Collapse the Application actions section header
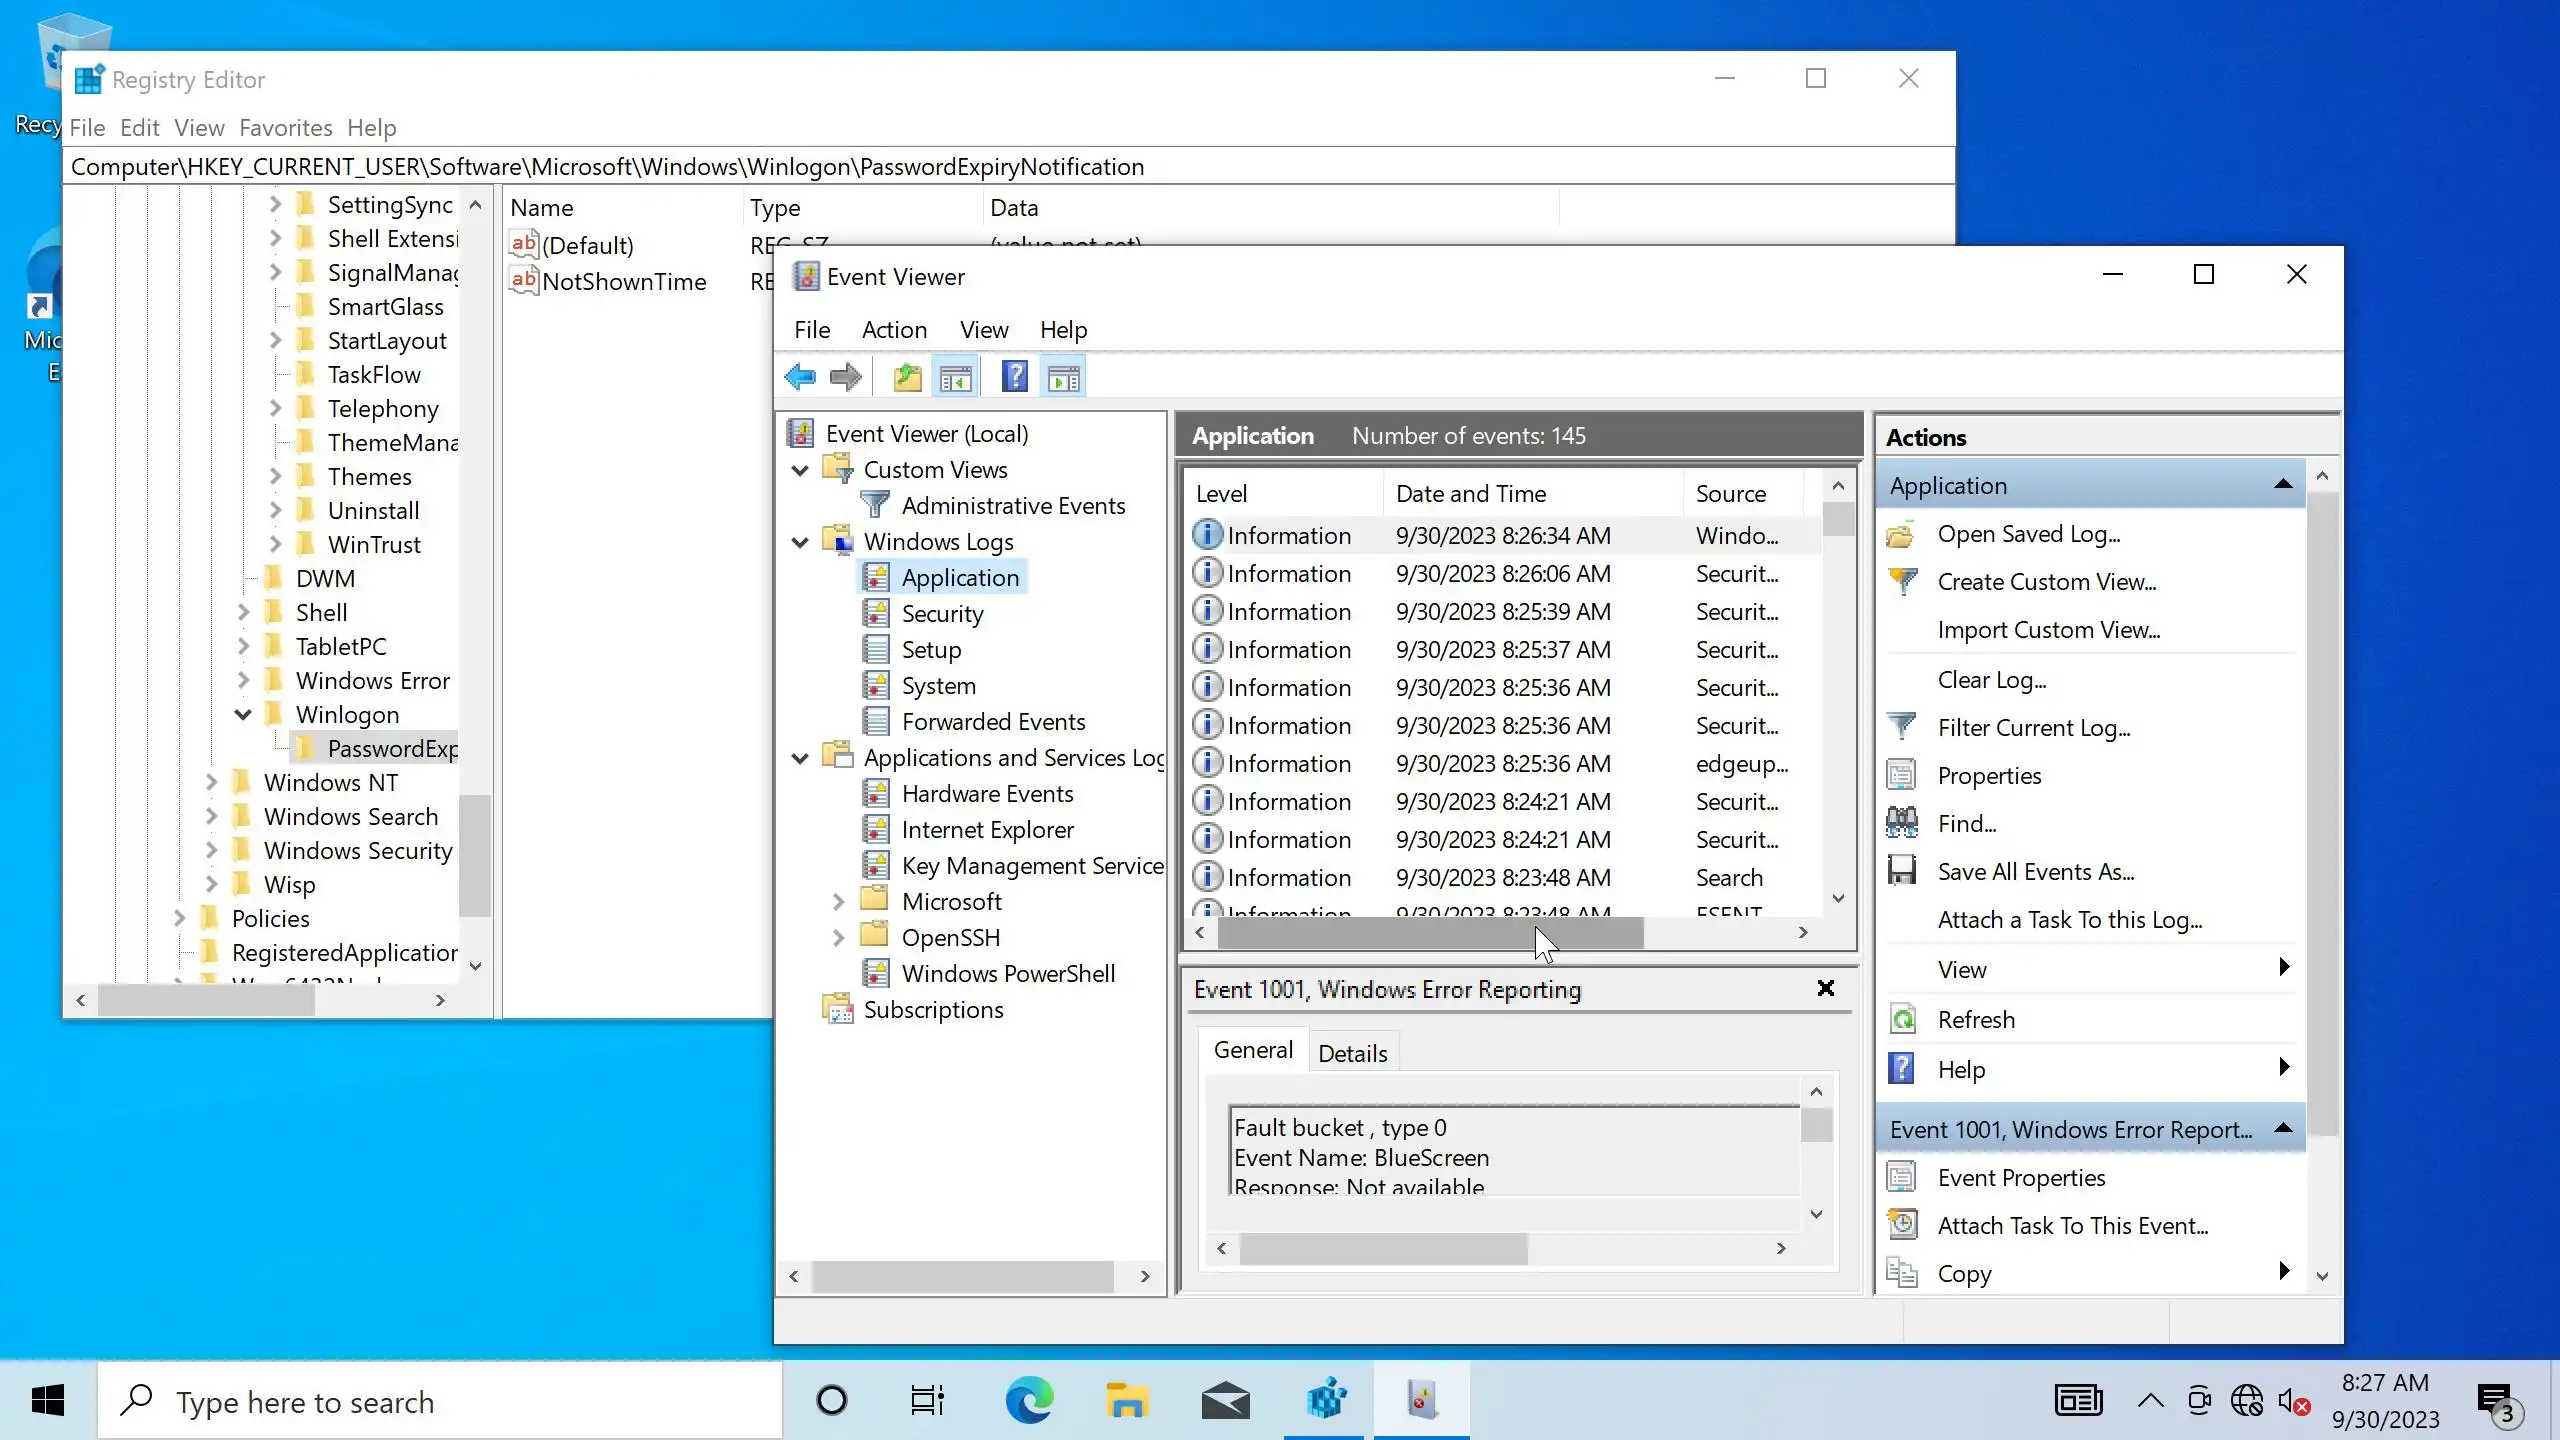2560x1440 pixels. coord(2283,485)
